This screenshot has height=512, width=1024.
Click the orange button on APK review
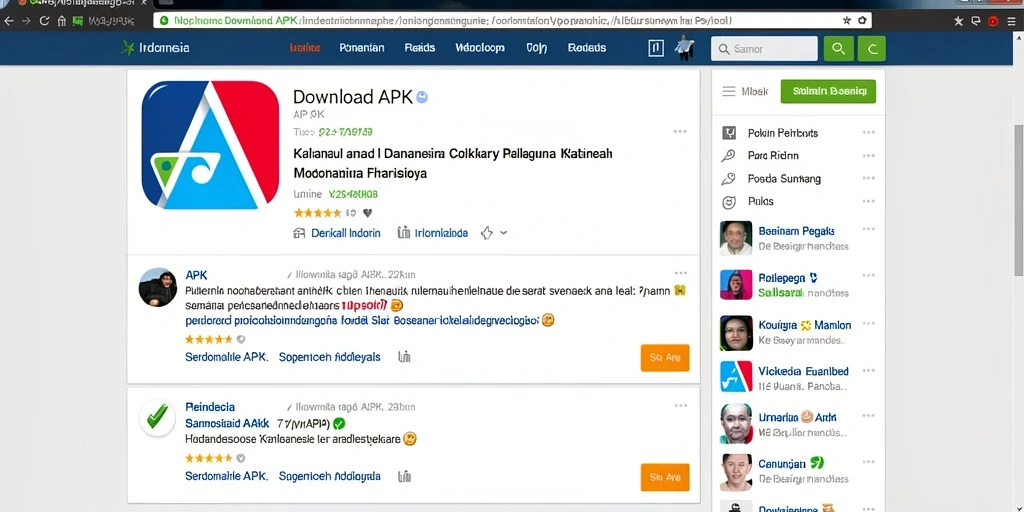[665, 357]
